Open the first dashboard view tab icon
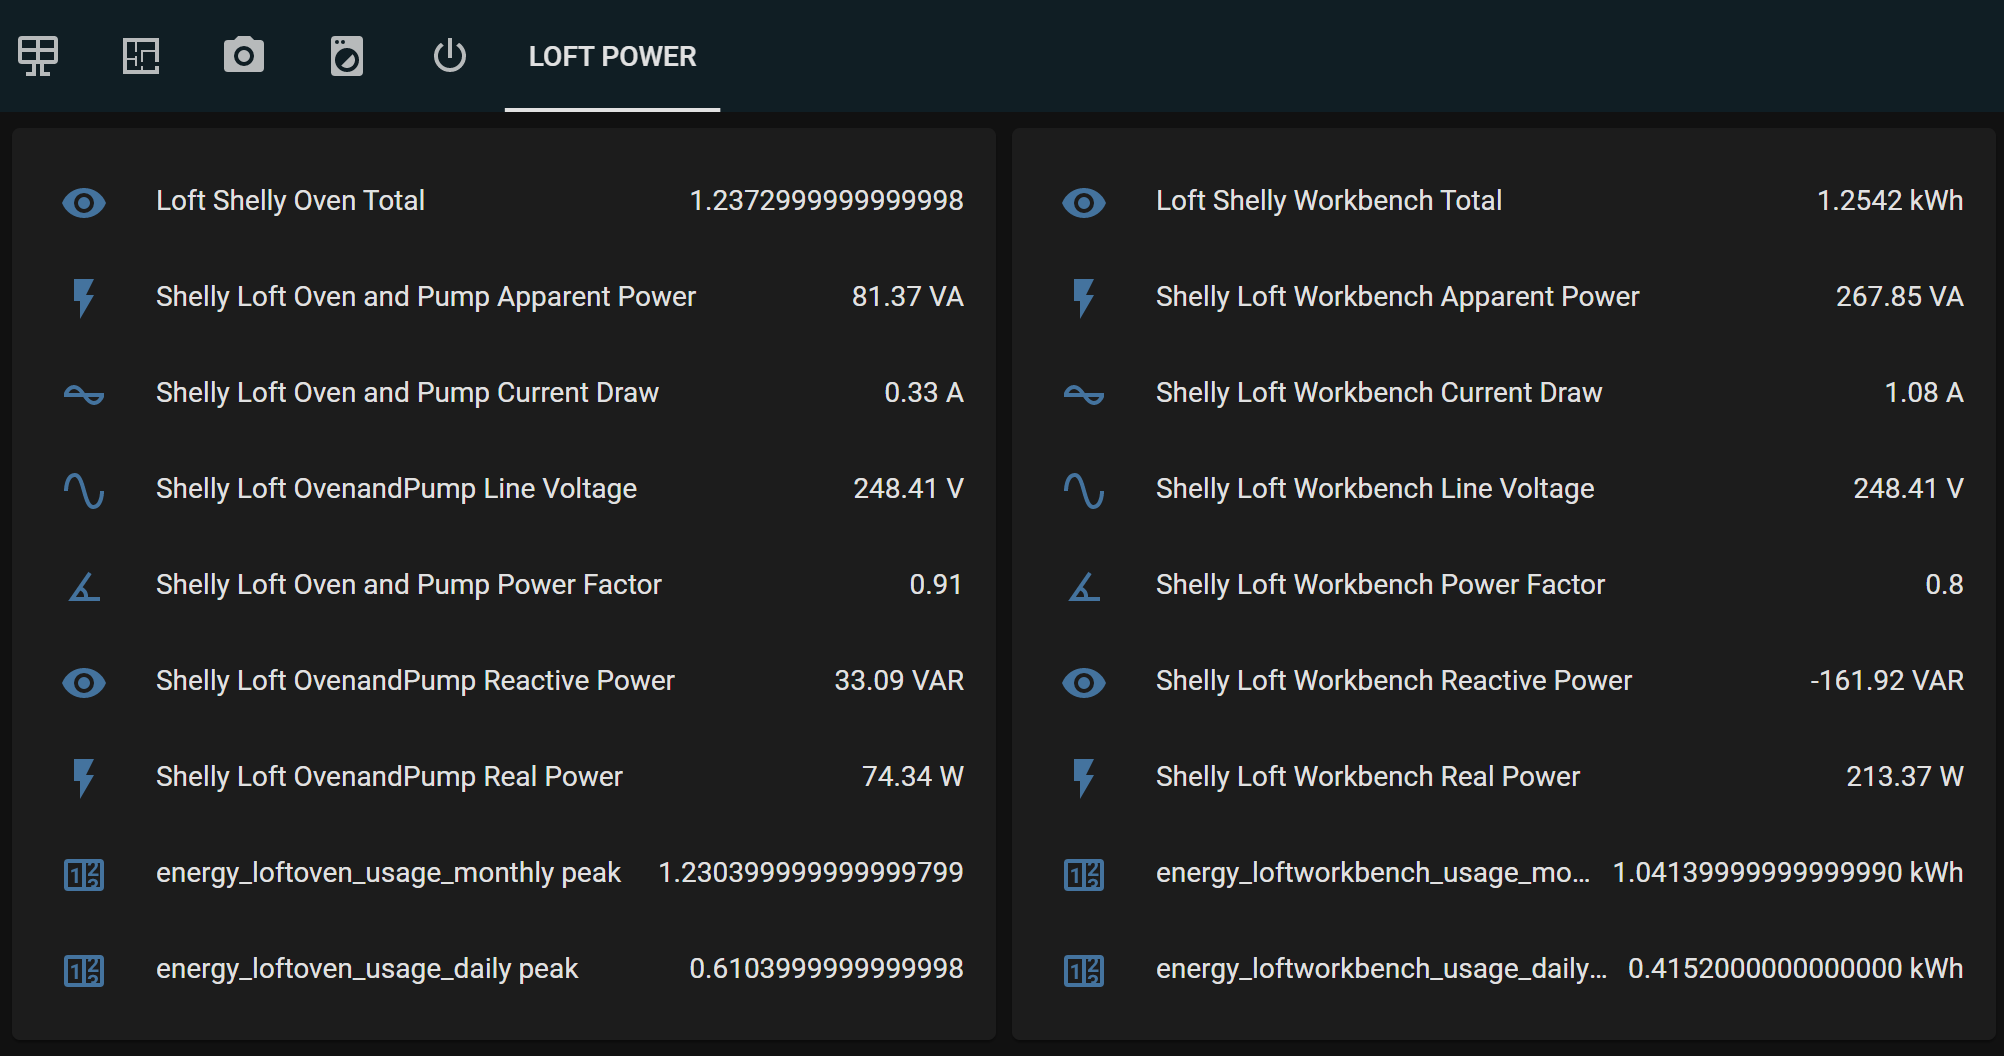 tap(38, 56)
